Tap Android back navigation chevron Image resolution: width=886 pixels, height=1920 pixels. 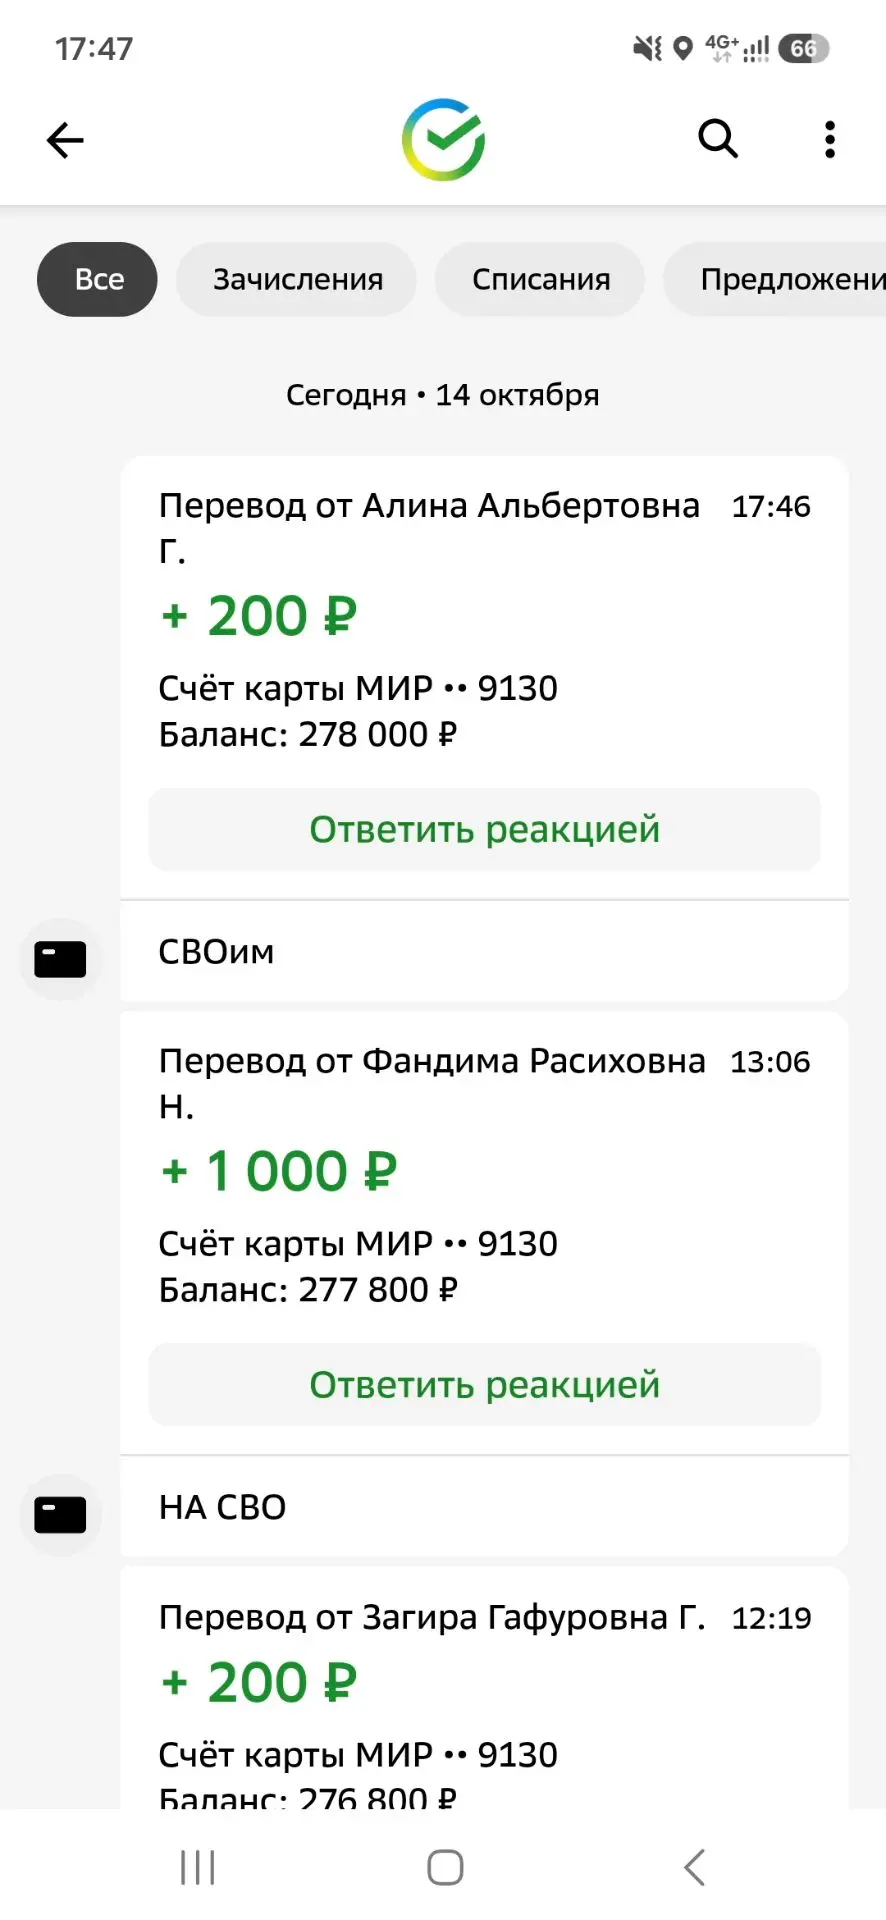point(694,1867)
